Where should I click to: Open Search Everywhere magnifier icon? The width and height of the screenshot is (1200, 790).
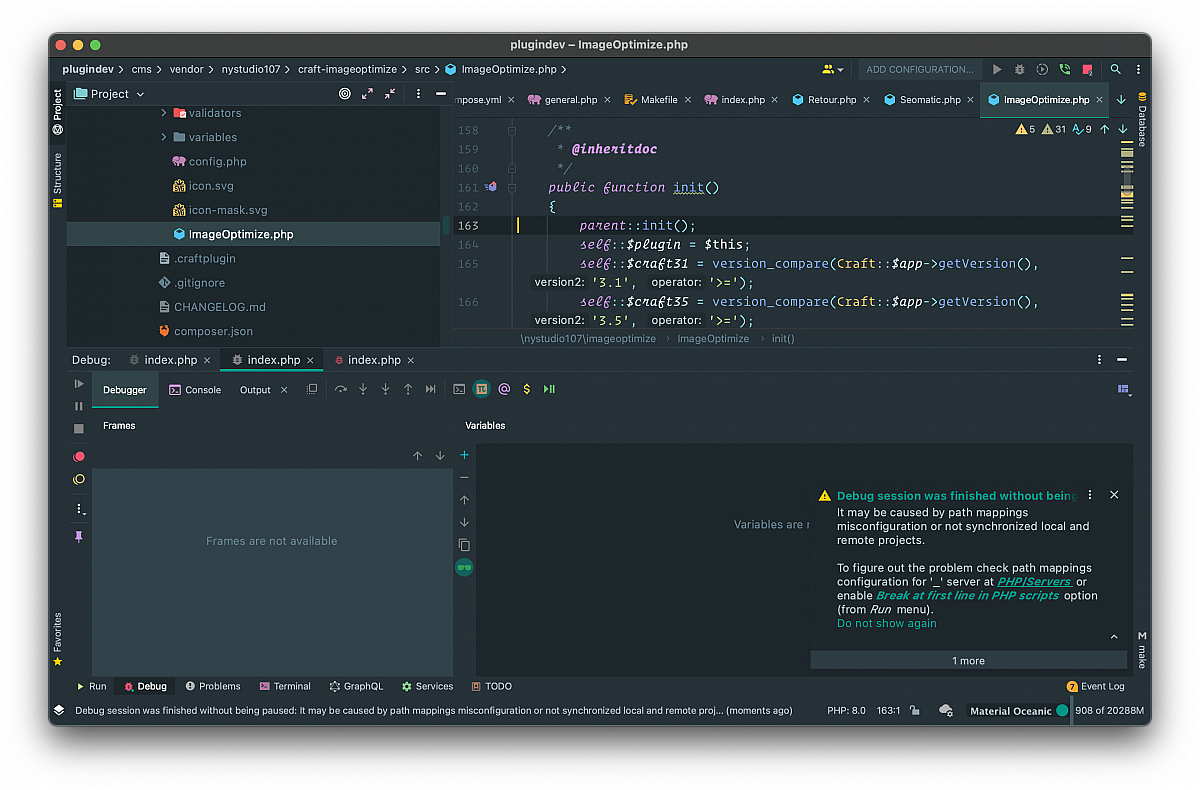(1116, 70)
